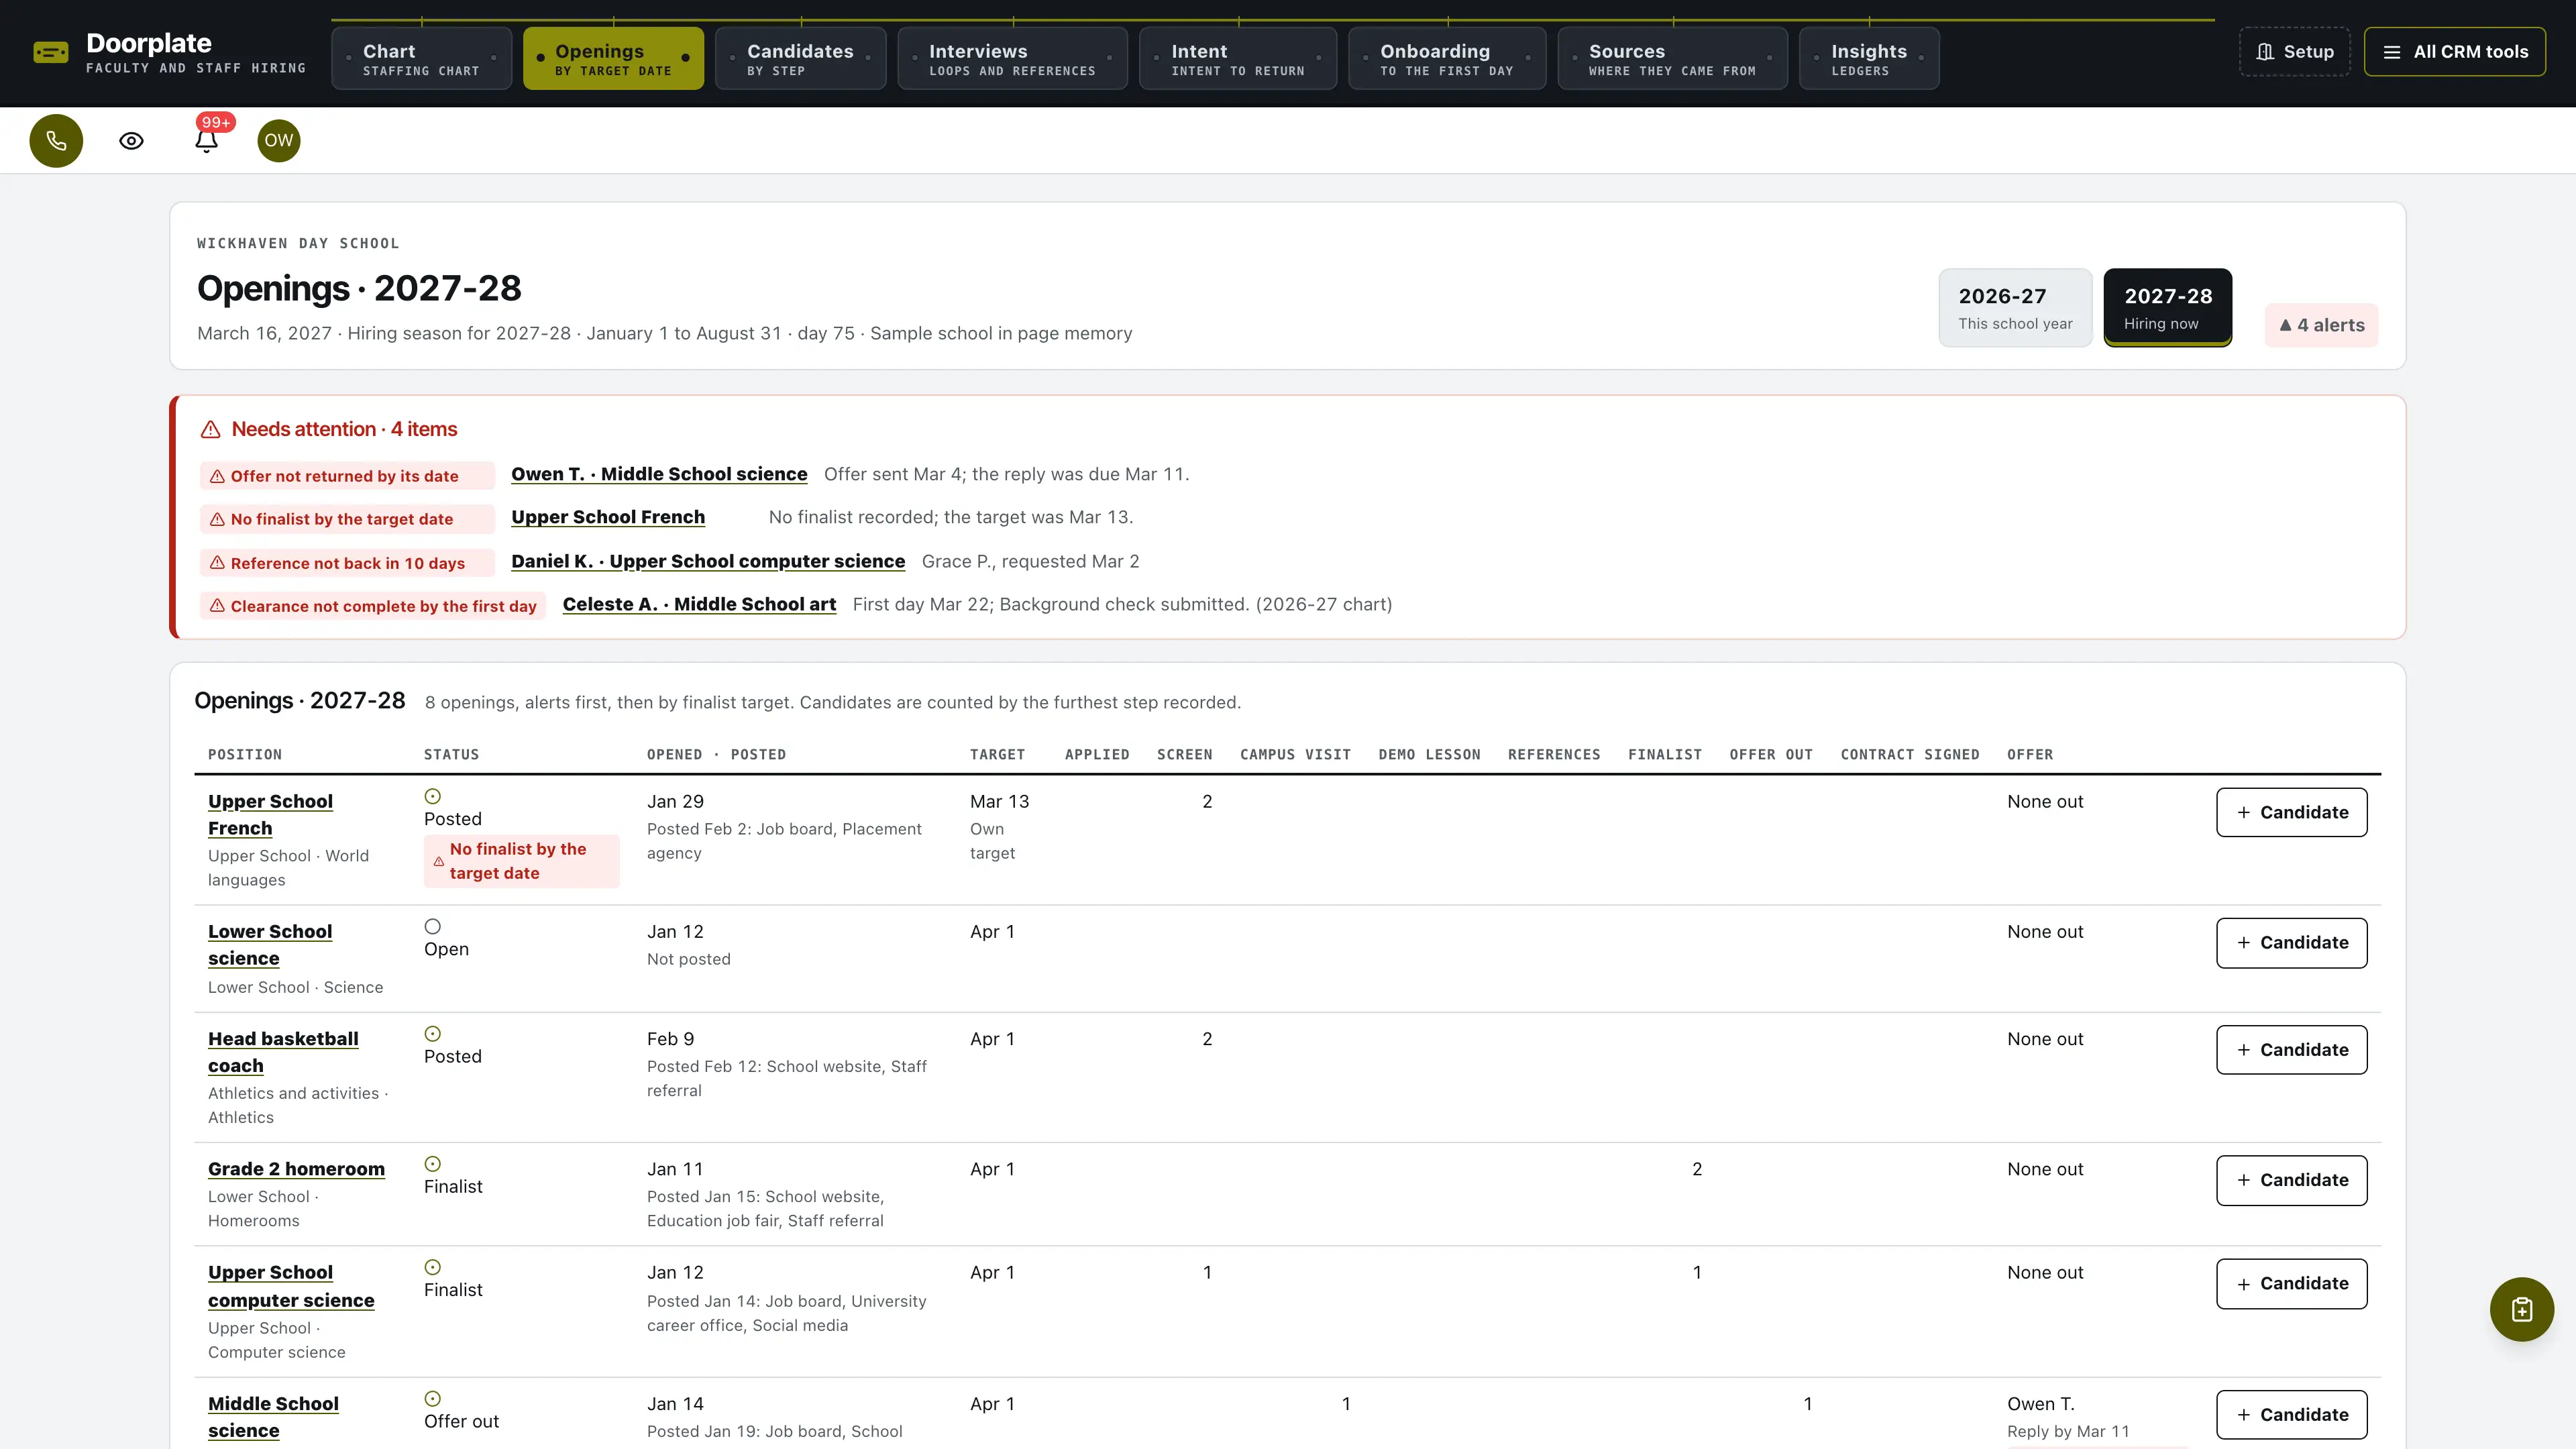The image size is (2576, 1449).
Task: Open the floating clipboard add button
Action: coord(2521,1309)
